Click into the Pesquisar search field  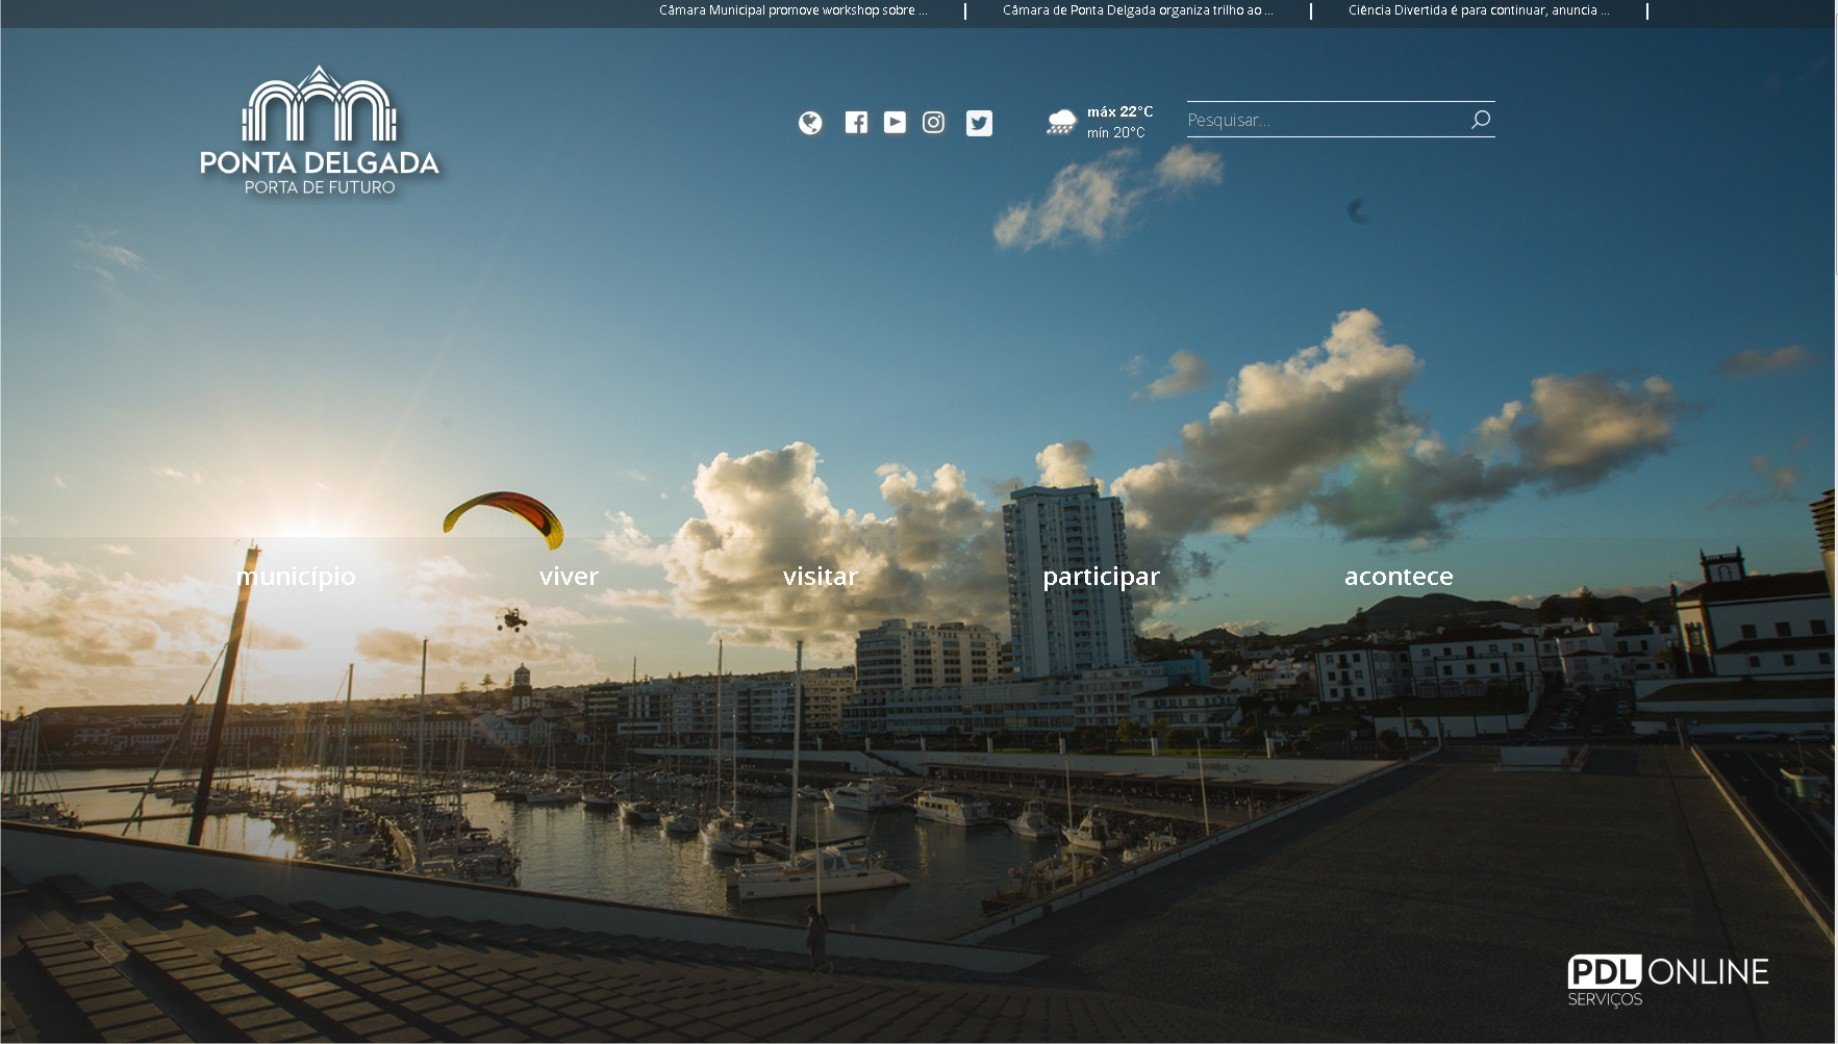pyautogui.click(x=1325, y=120)
